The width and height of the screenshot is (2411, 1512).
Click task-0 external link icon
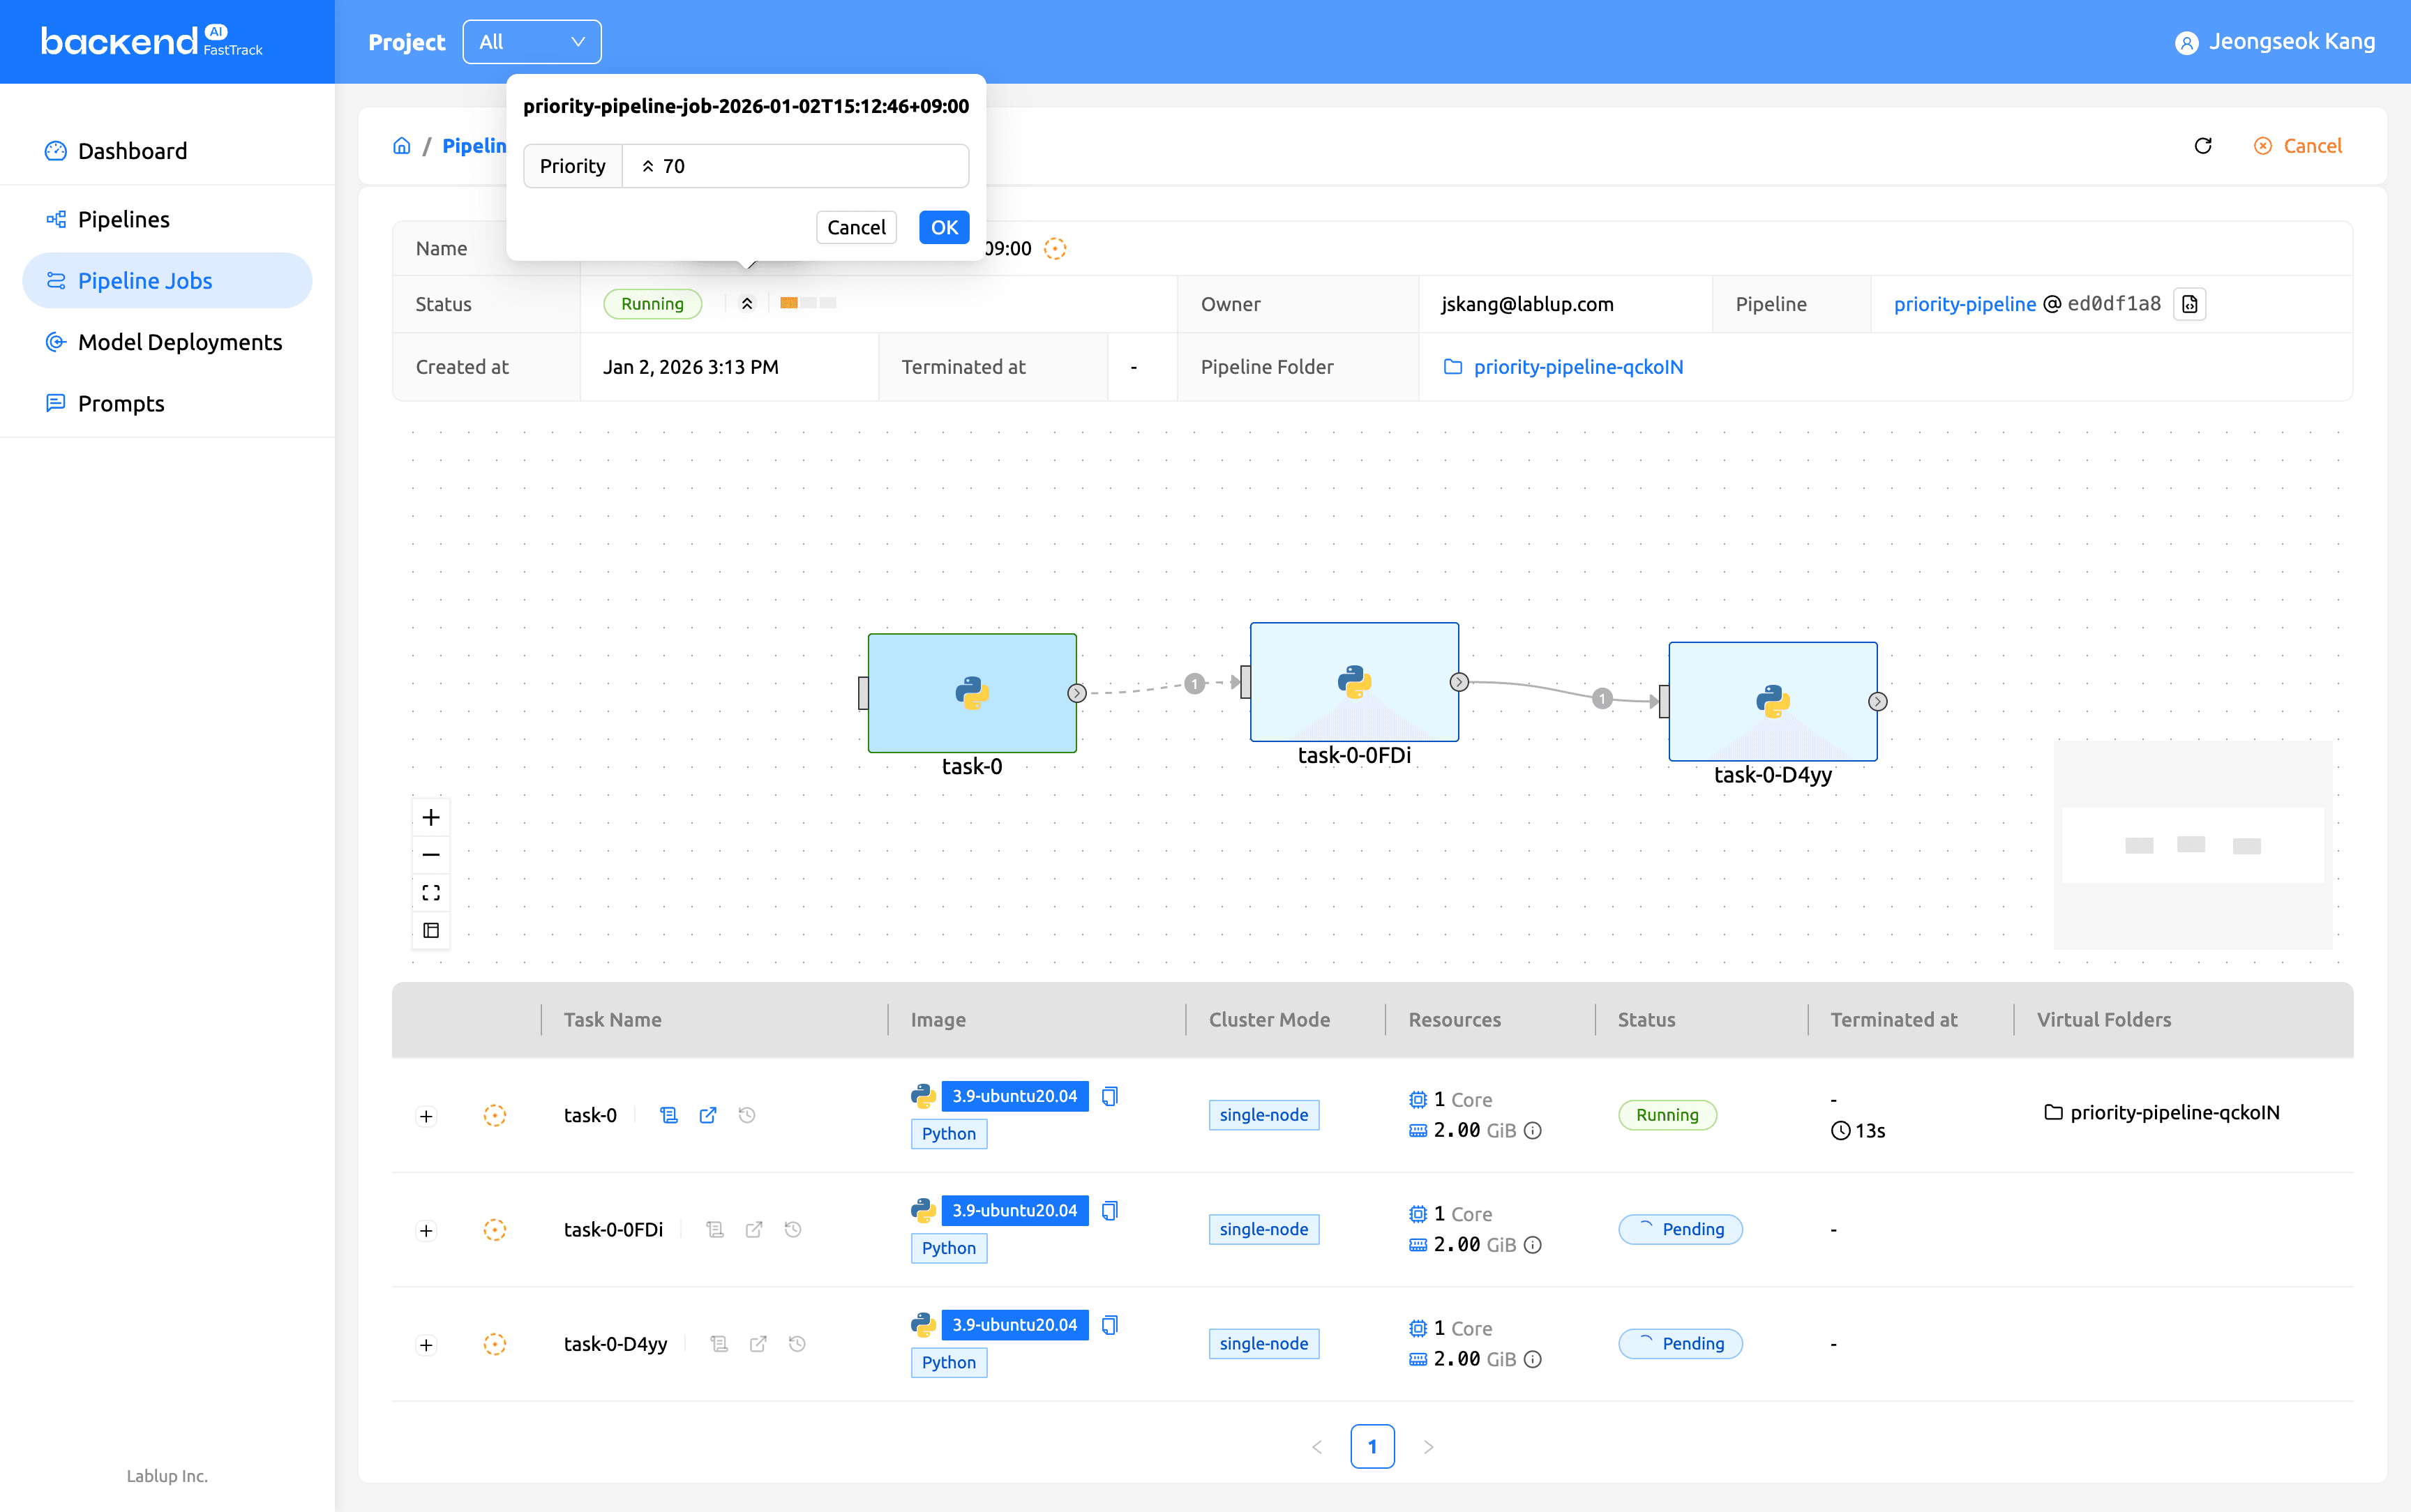708,1115
